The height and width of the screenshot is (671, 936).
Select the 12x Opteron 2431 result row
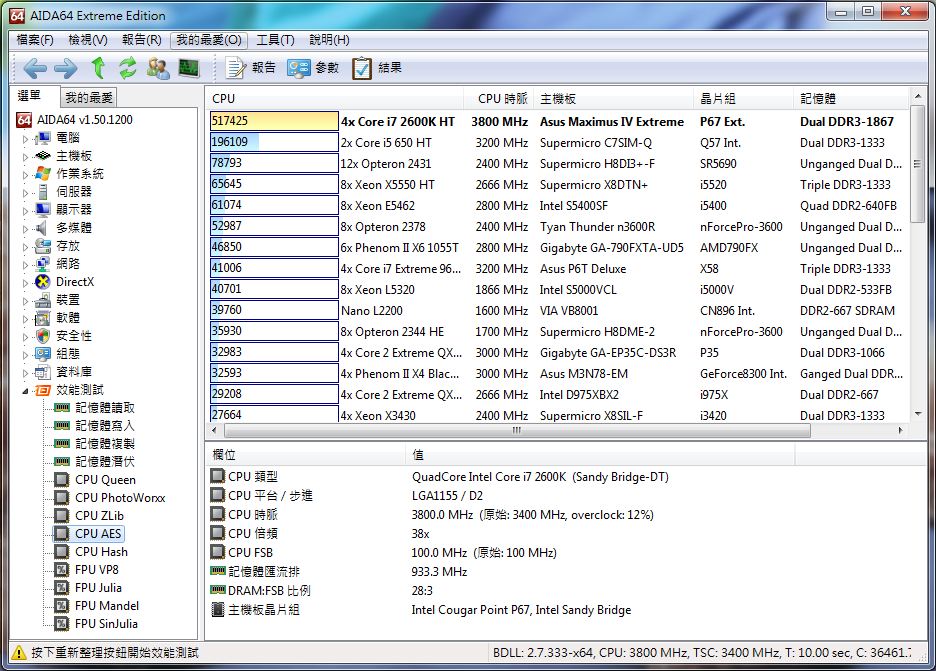click(558, 164)
